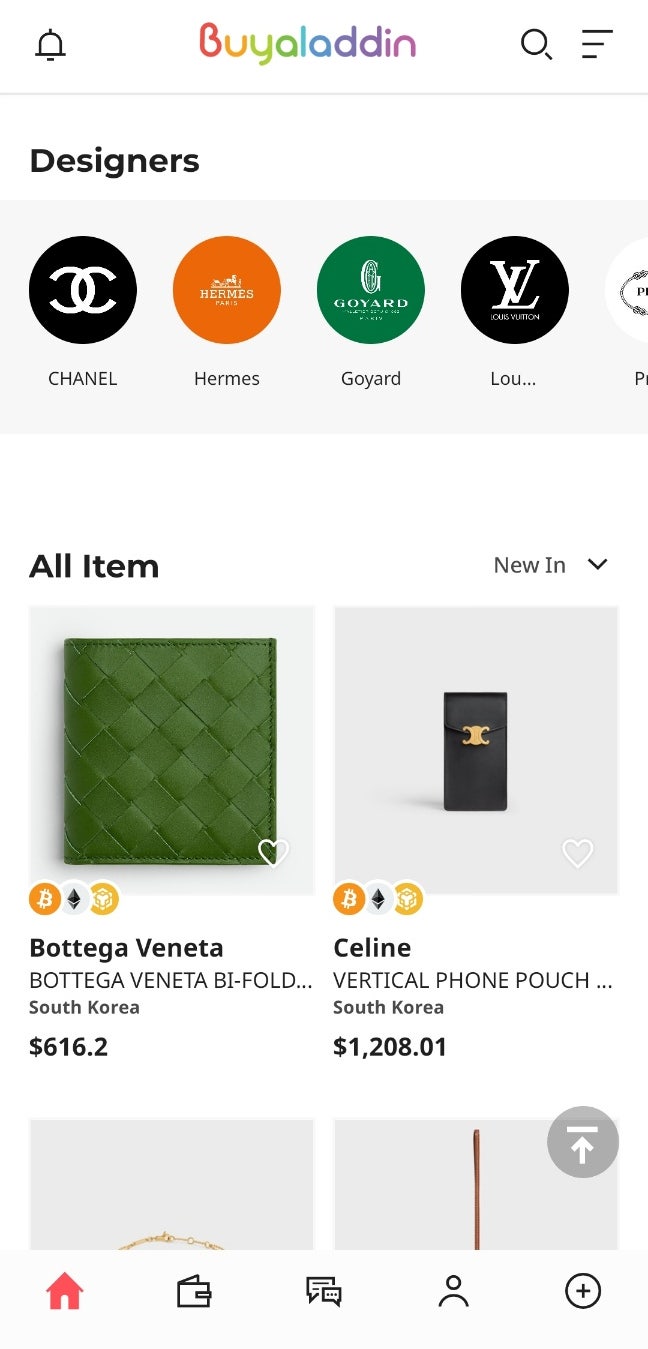The height and width of the screenshot is (1349, 648).
Task: Open the filter menu icon
Action: point(597,45)
